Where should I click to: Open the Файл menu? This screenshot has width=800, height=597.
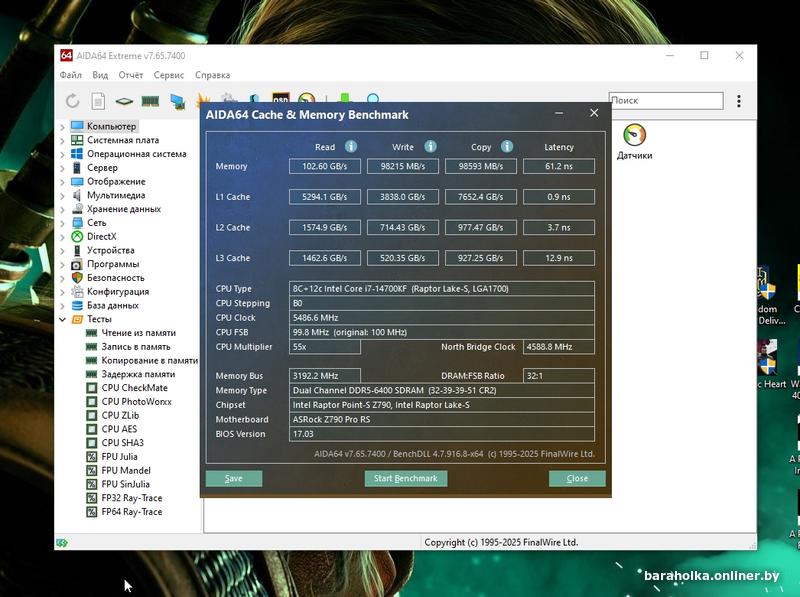[70, 75]
